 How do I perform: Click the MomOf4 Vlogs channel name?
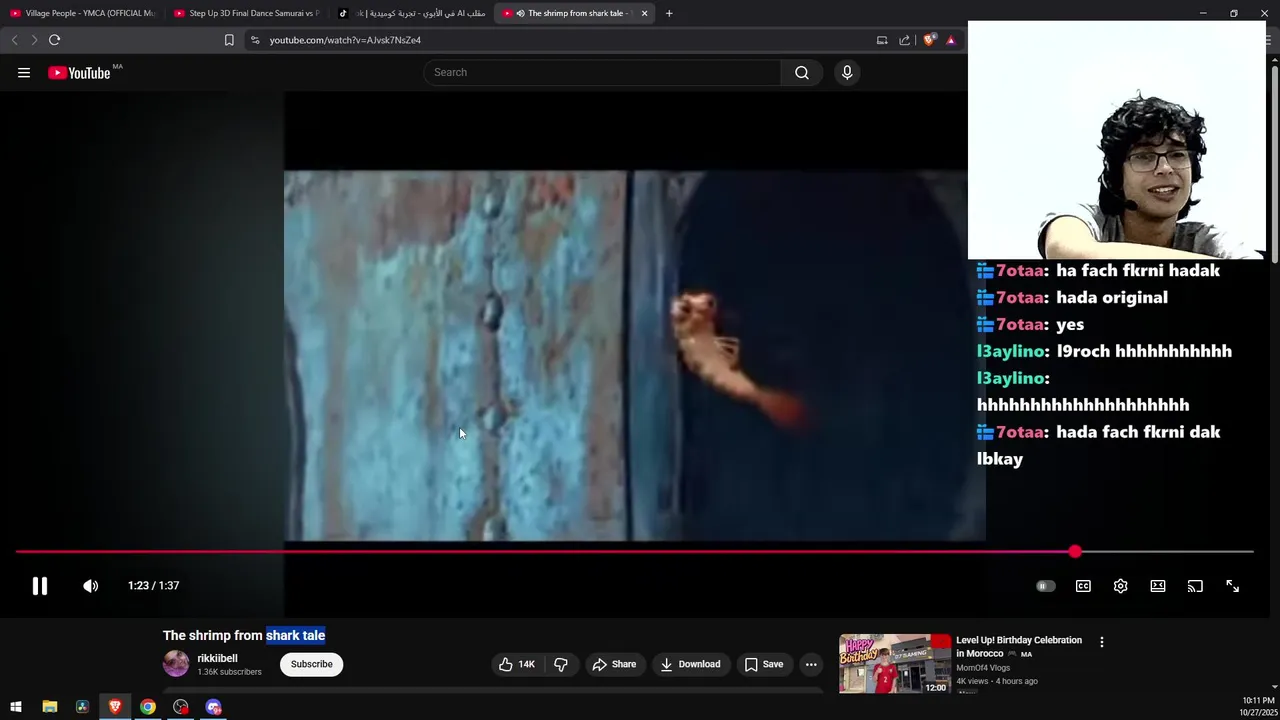pyautogui.click(x=983, y=667)
